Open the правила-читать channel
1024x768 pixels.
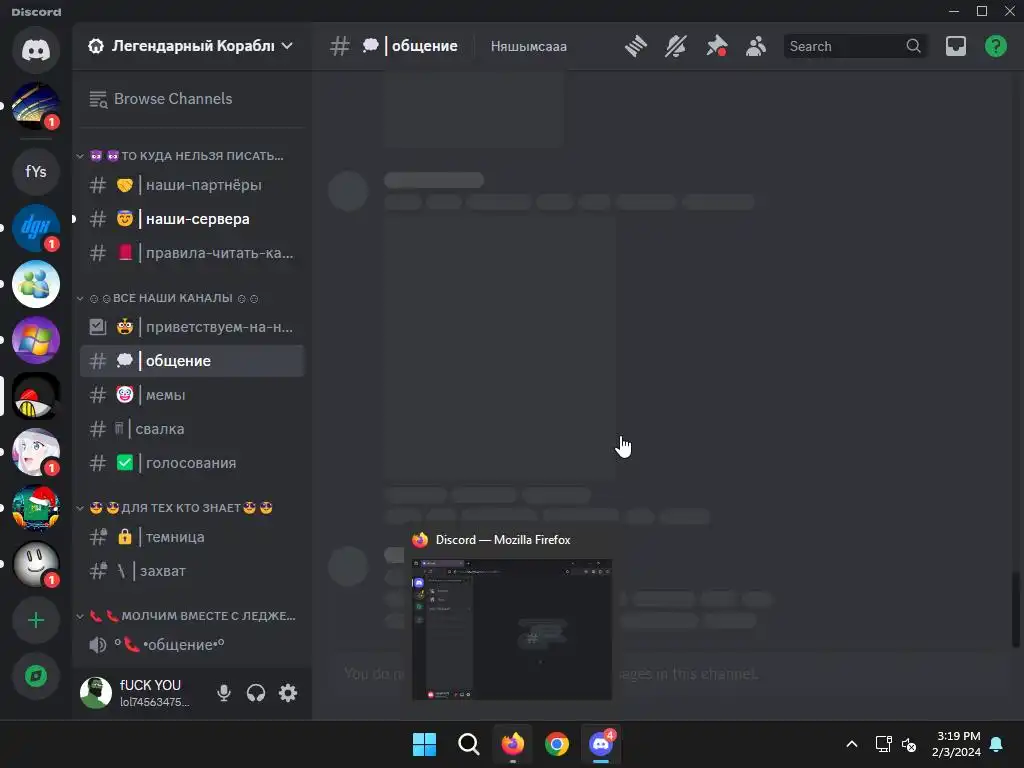(192, 253)
